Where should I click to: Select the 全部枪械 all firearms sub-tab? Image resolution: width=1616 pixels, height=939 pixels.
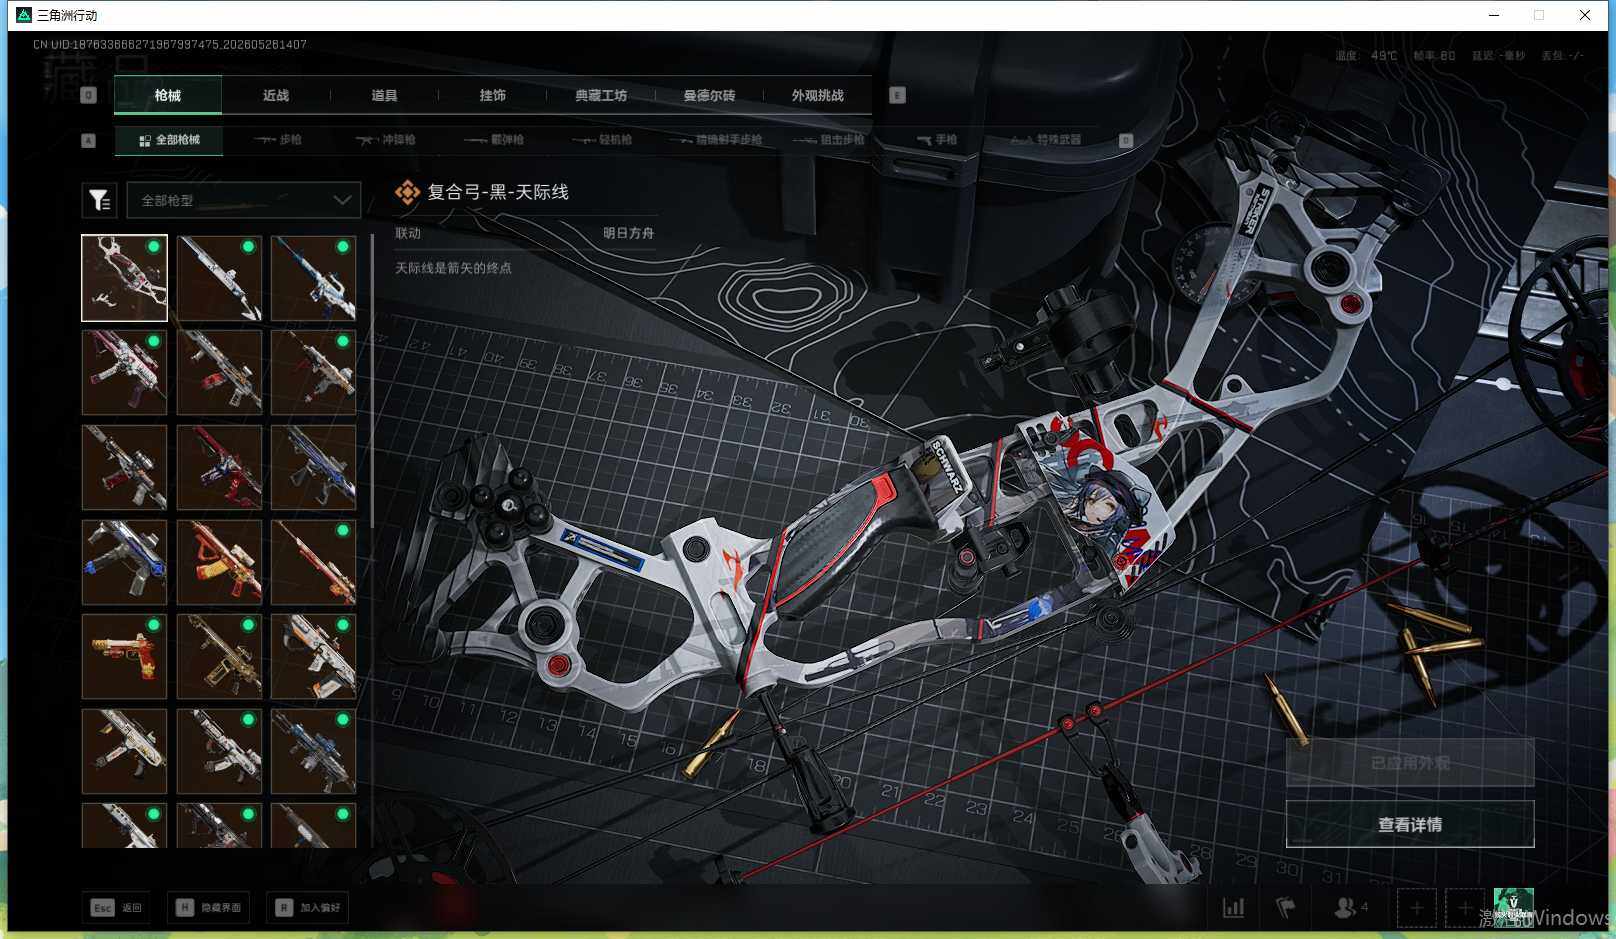point(169,140)
